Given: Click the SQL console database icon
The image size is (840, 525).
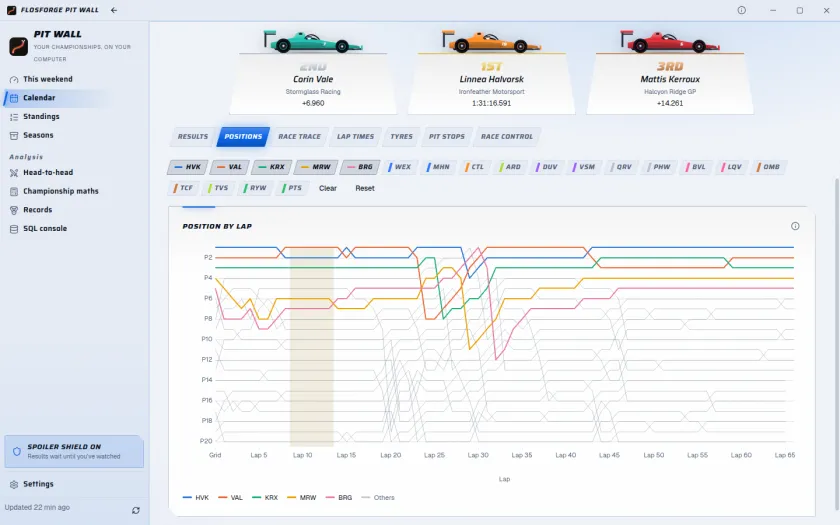Looking at the screenshot, I should coord(14,229).
